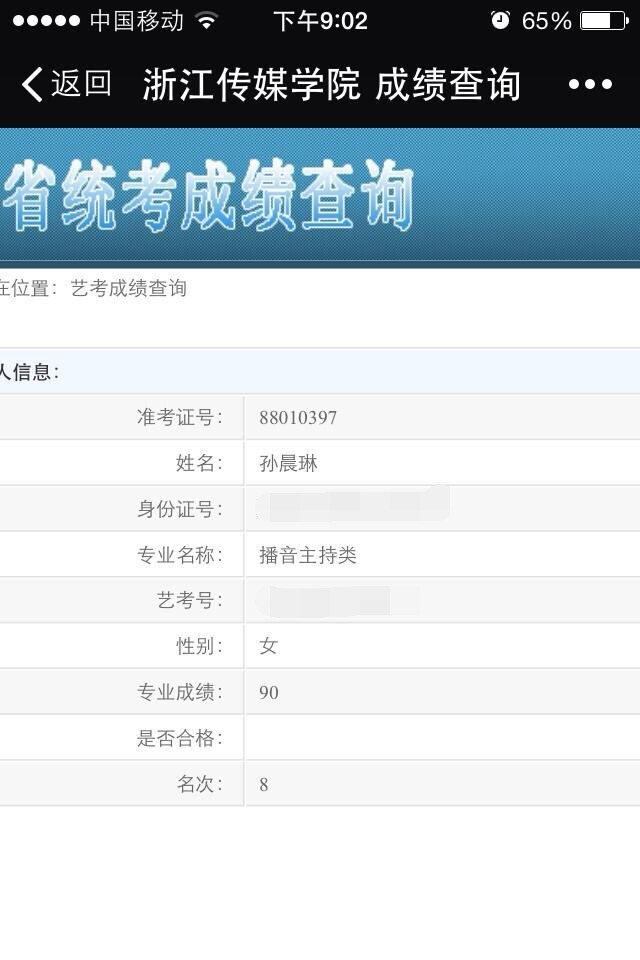This screenshot has height=960, width=640.
Task: Tap the alarm clock status icon
Action: point(500,21)
